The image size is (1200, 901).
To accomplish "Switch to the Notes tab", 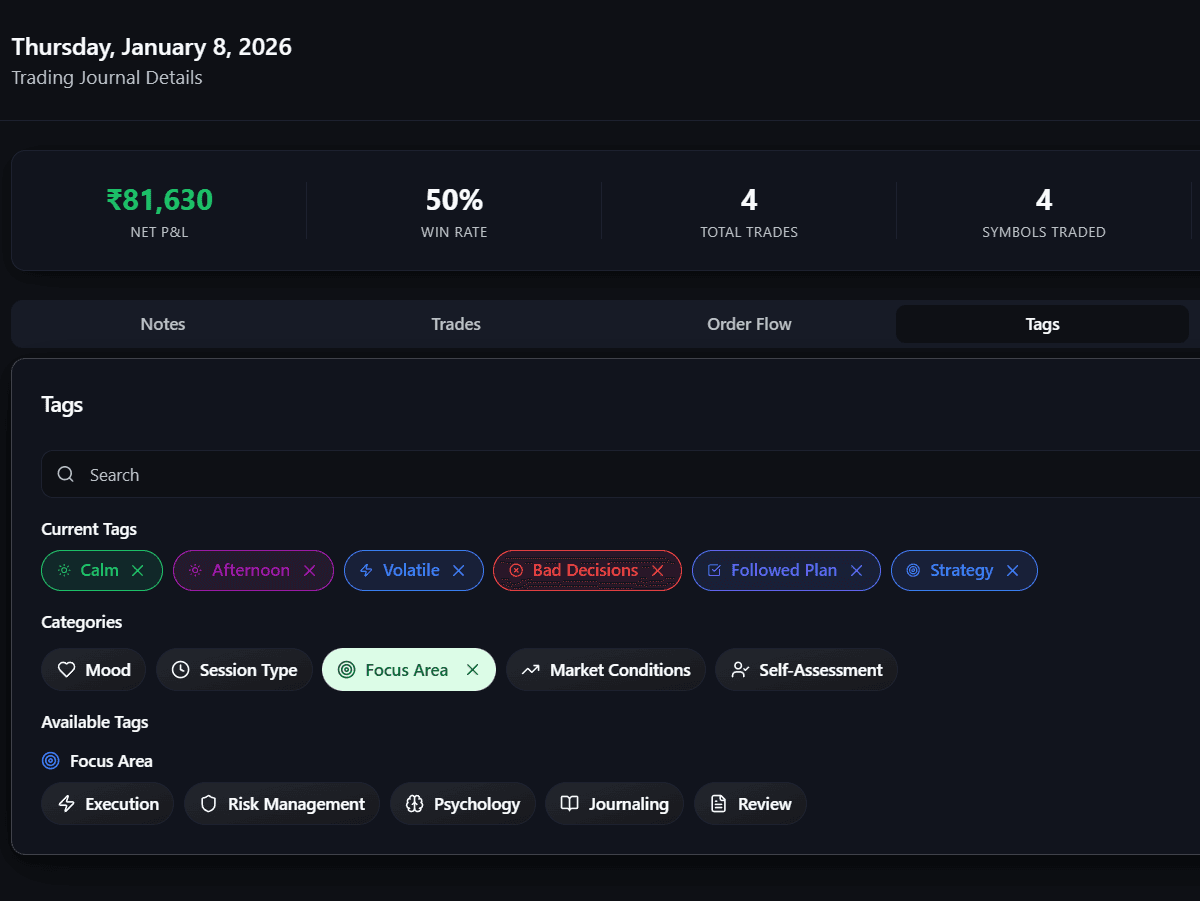I will pos(162,323).
